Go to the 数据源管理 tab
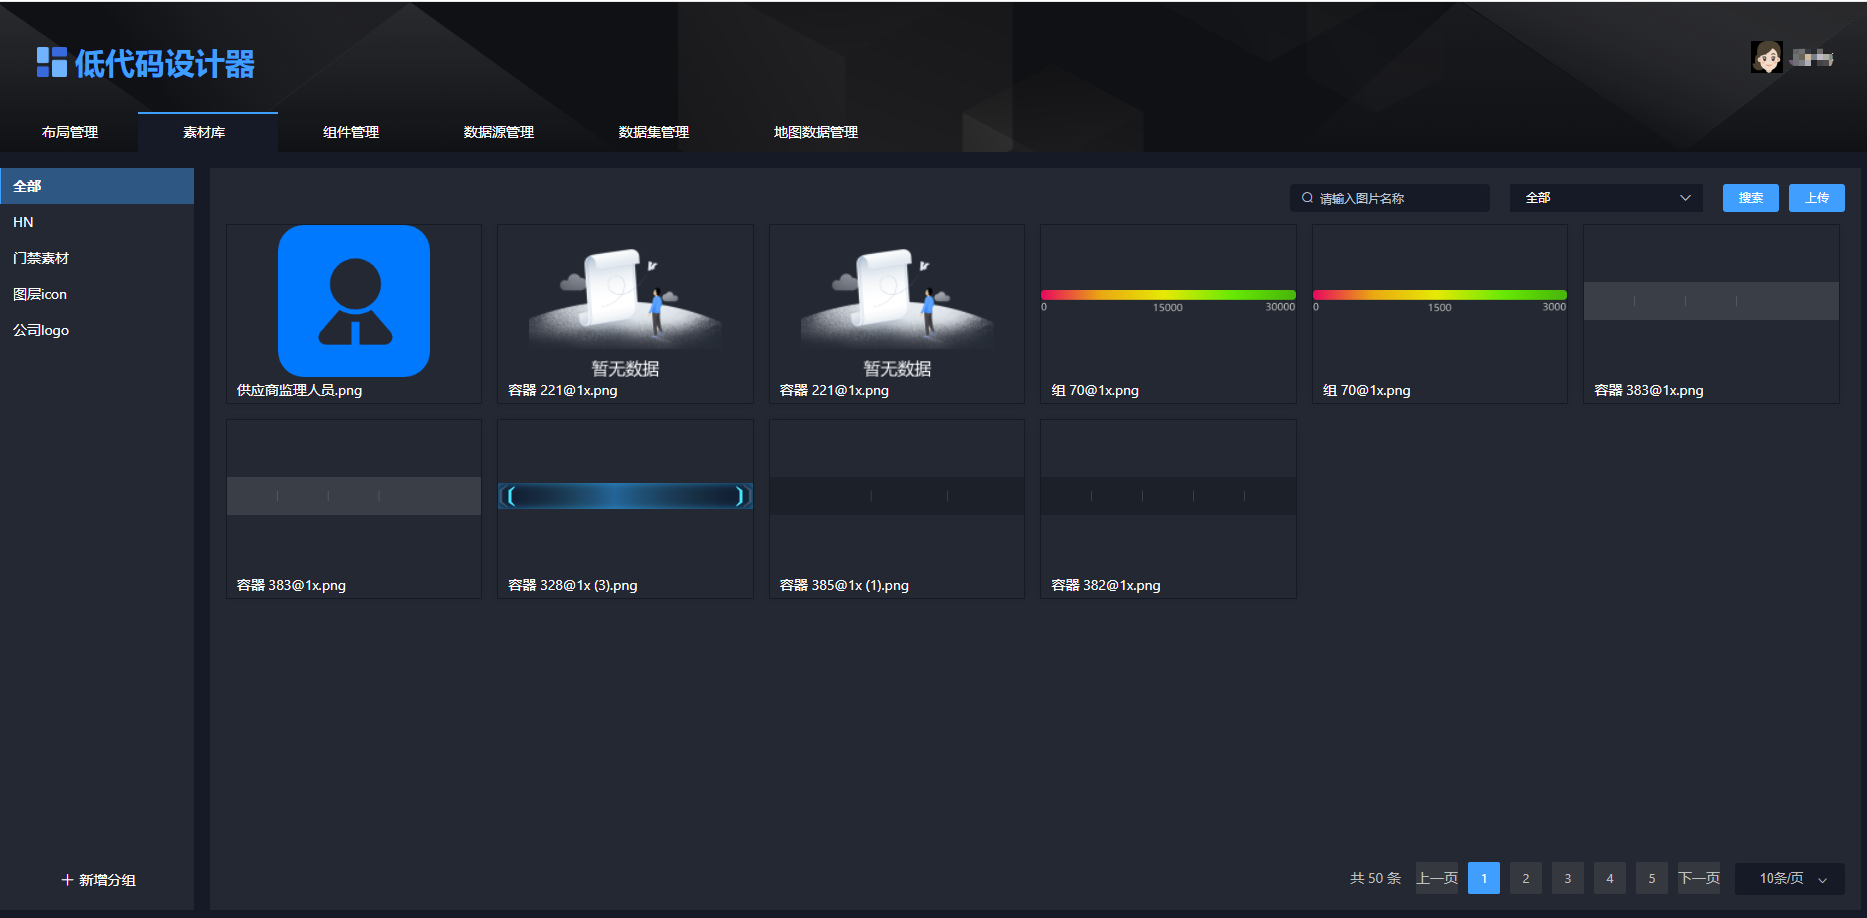The height and width of the screenshot is (918, 1867). [499, 132]
